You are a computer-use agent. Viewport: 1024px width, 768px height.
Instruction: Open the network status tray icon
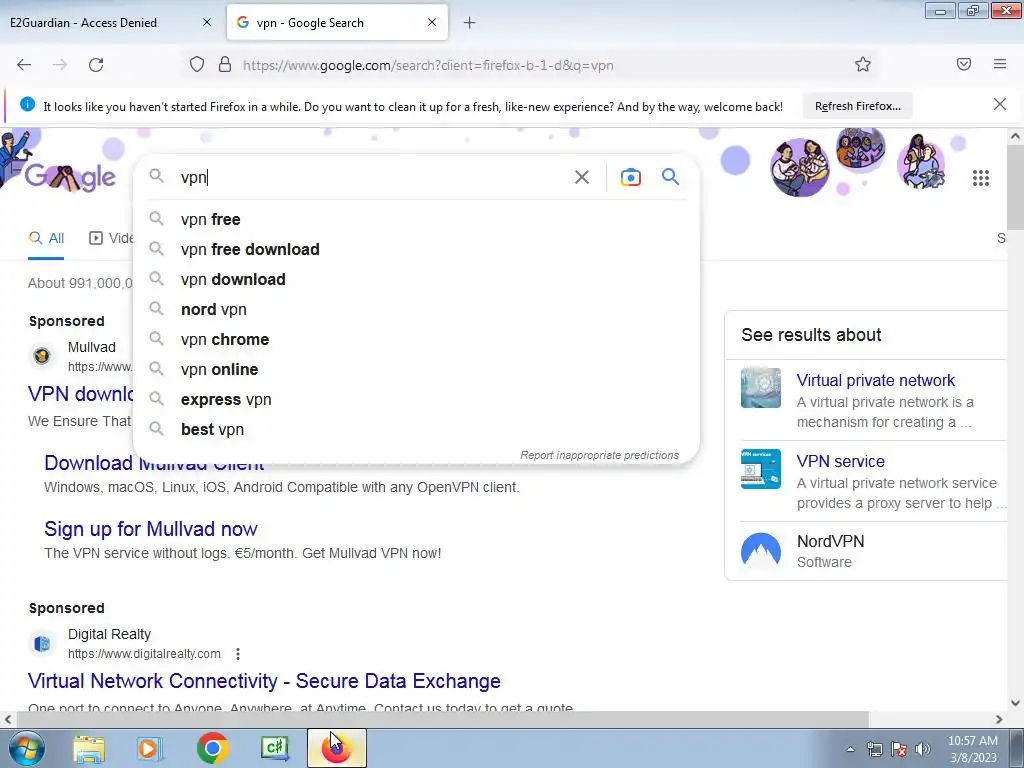point(874,749)
